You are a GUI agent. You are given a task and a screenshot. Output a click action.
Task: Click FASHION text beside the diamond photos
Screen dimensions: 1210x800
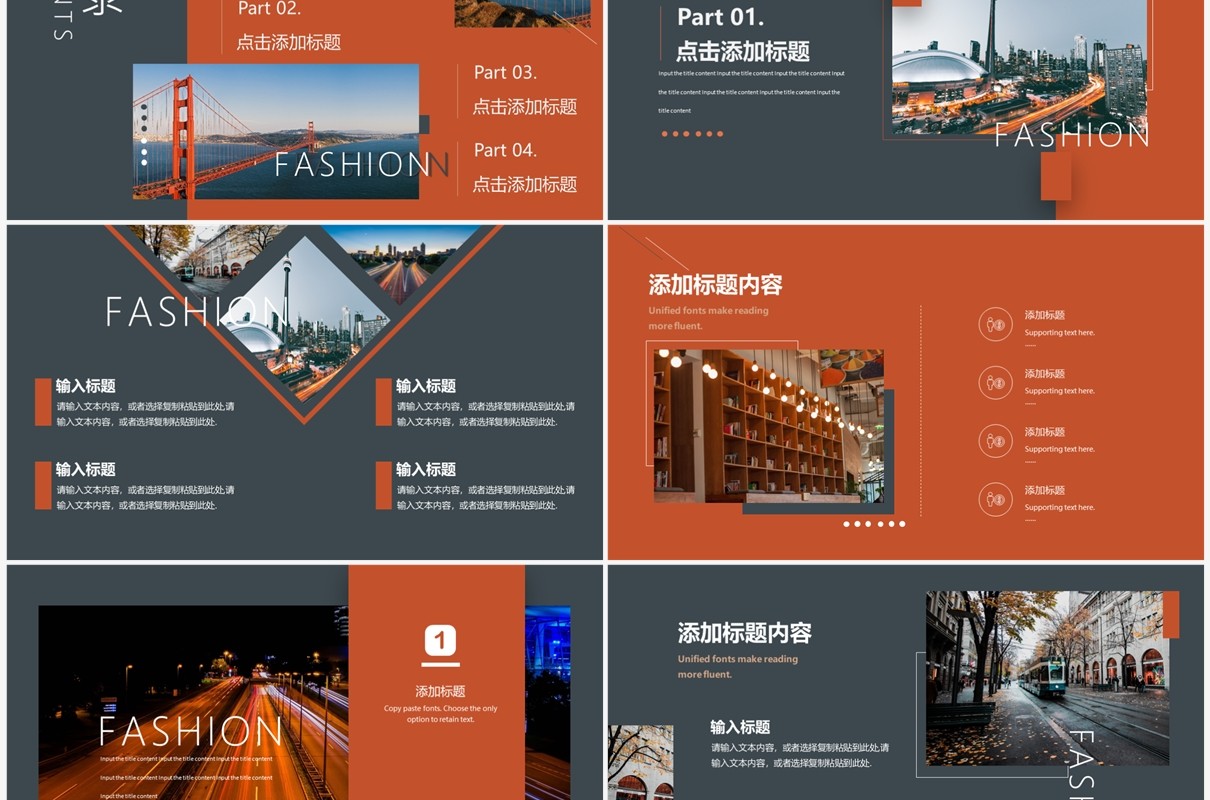point(197,311)
